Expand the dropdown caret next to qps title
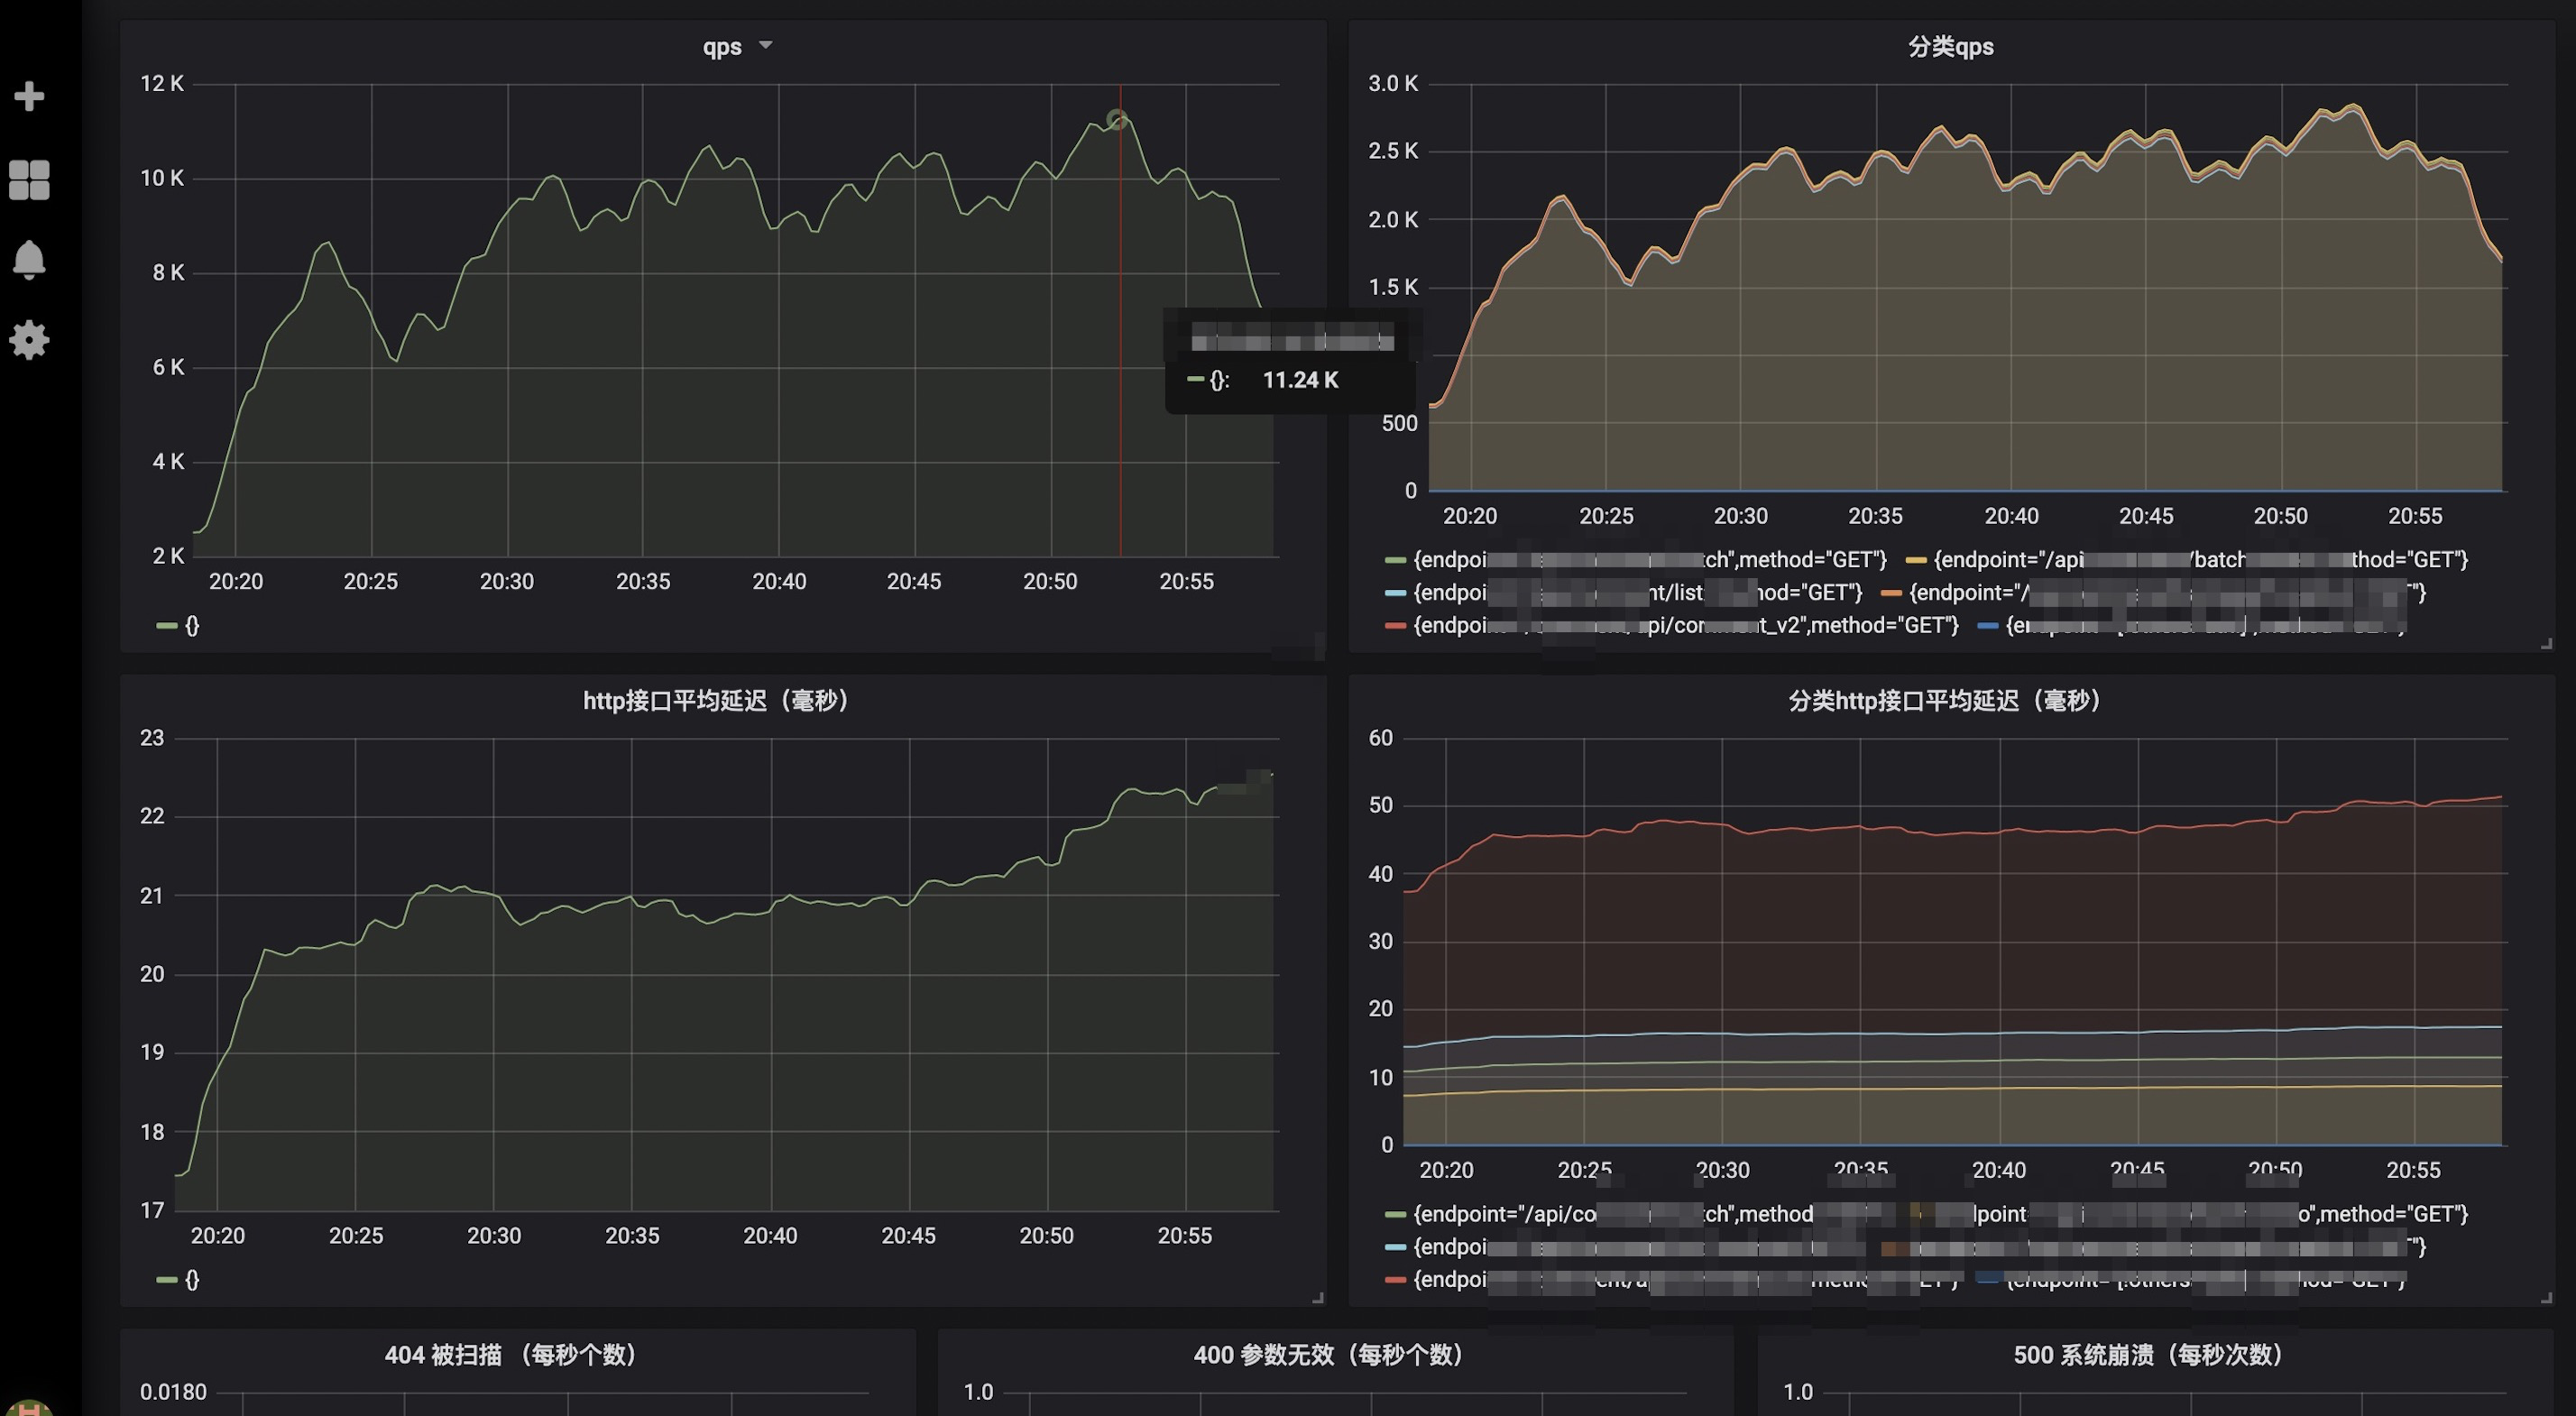The height and width of the screenshot is (1416, 2576). pos(766,45)
